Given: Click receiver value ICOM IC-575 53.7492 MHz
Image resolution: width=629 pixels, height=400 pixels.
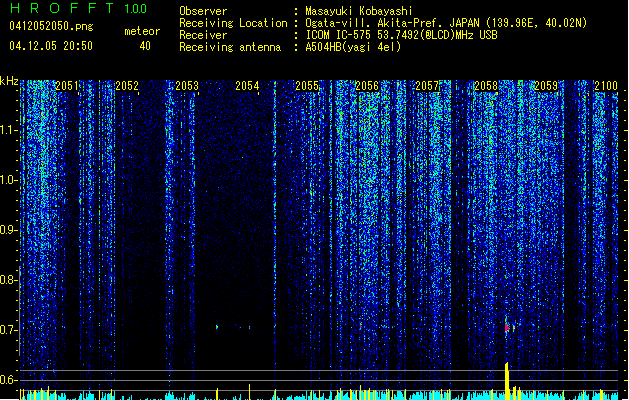Looking at the screenshot, I should click(x=401, y=35).
